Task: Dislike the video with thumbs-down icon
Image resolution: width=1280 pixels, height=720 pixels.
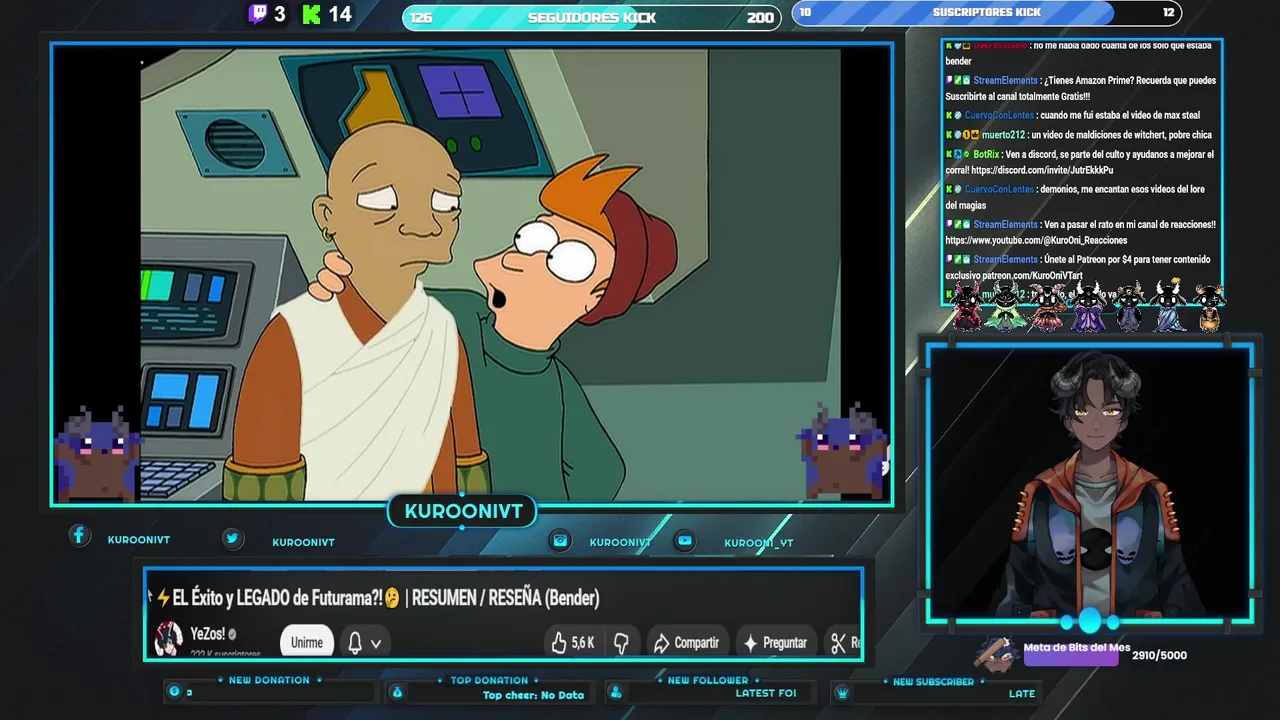Action: pos(621,643)
